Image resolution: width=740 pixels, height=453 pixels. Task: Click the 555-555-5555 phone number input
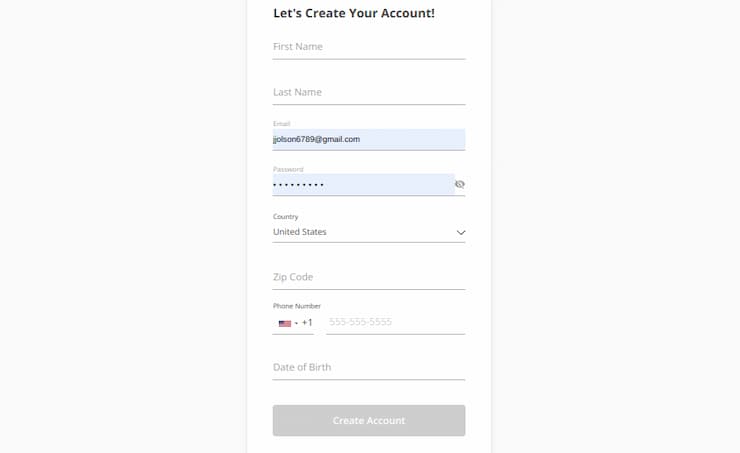tap(395, 322)
